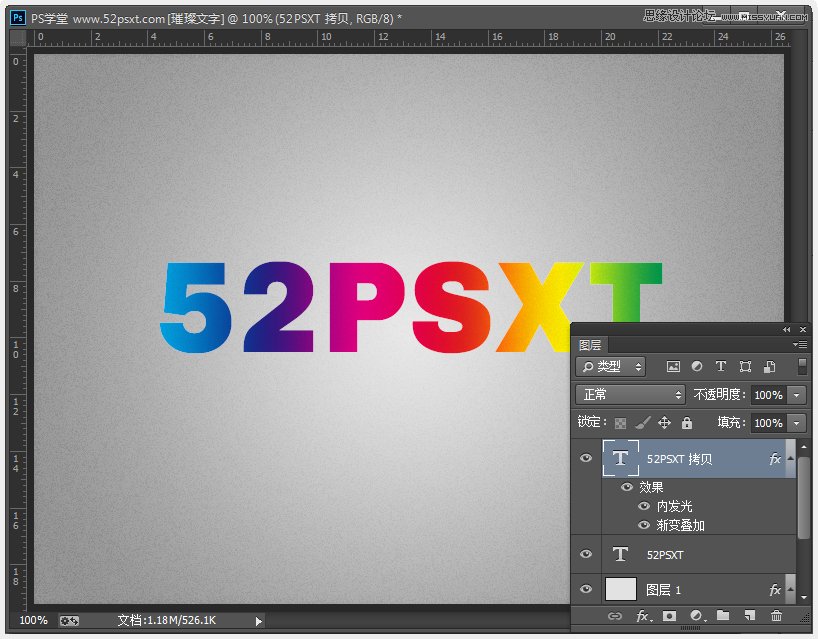Viewport: 818px width, 639px height.
Task: Filter layers by smart object icon
Action: [769, 367]
